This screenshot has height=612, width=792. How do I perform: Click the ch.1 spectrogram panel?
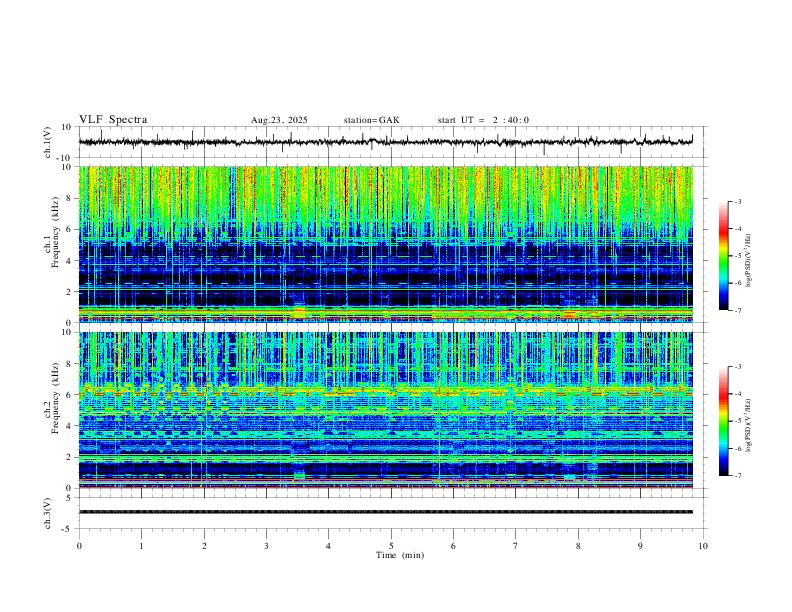(385, 244)
